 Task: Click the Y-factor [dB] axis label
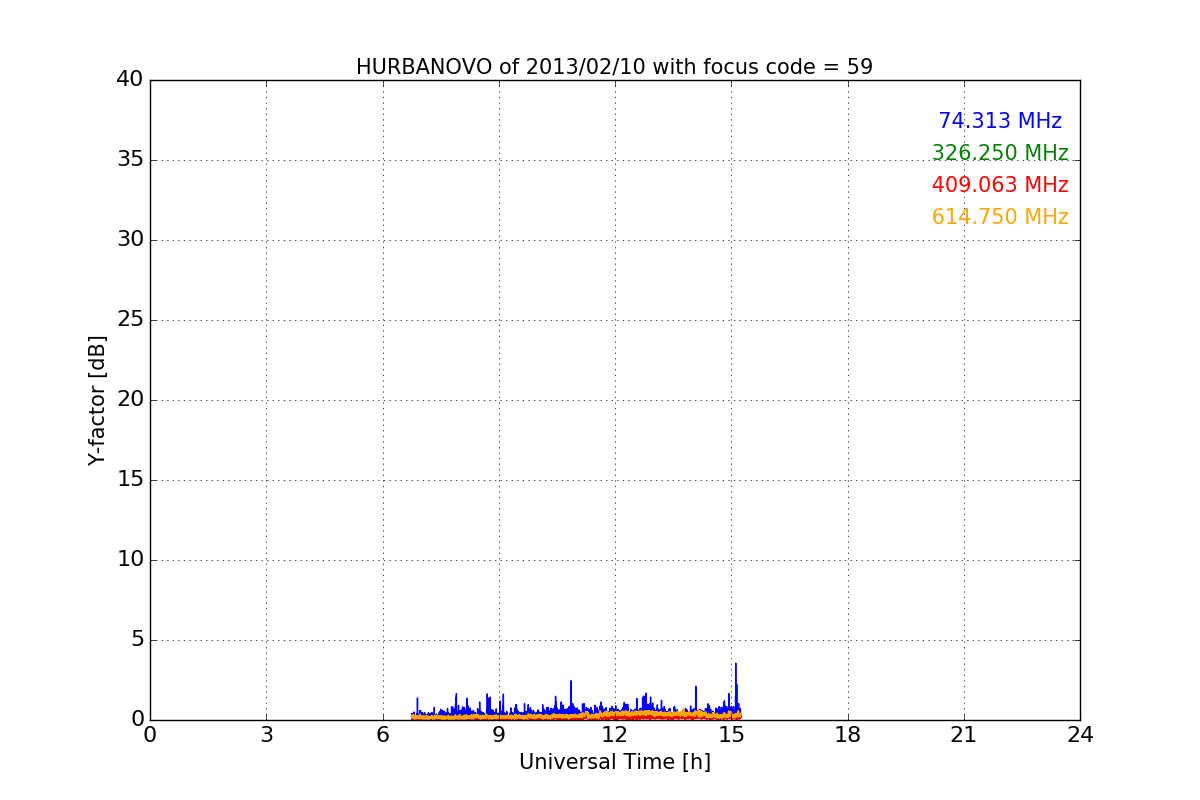coord(97,400)
